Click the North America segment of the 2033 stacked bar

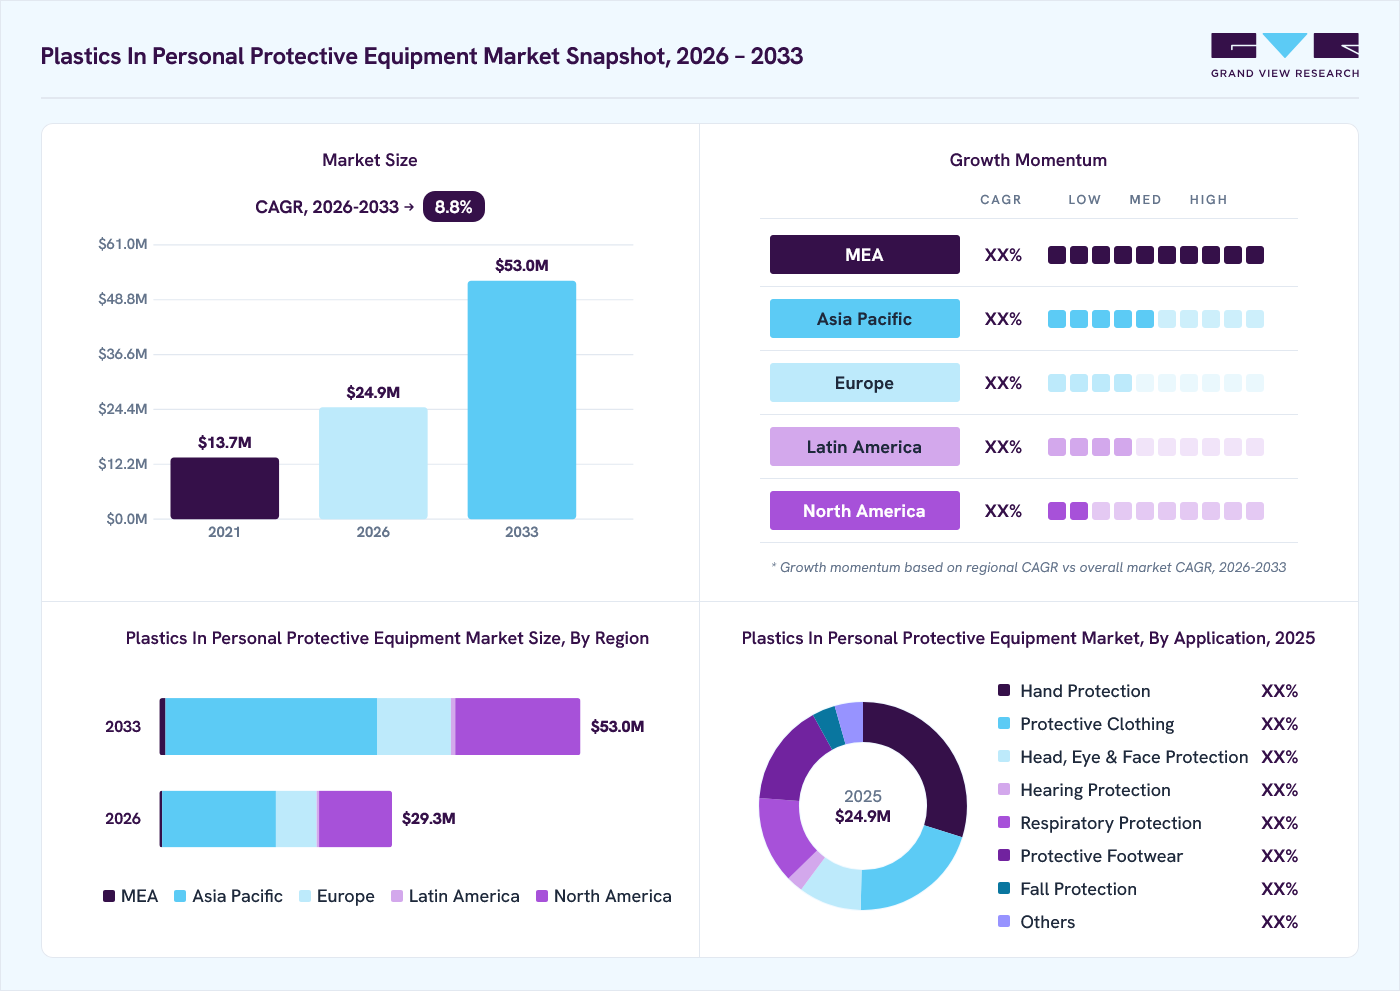coord(518,727)
